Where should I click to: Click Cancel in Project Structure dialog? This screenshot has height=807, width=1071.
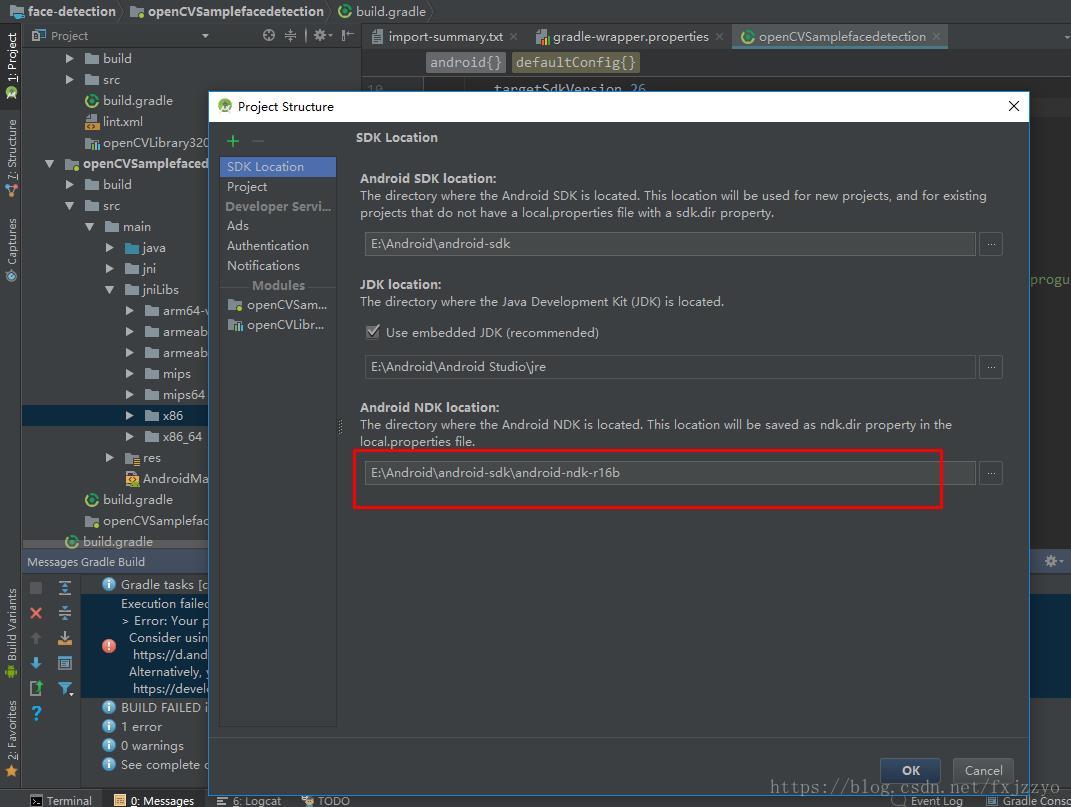[984, 770]
